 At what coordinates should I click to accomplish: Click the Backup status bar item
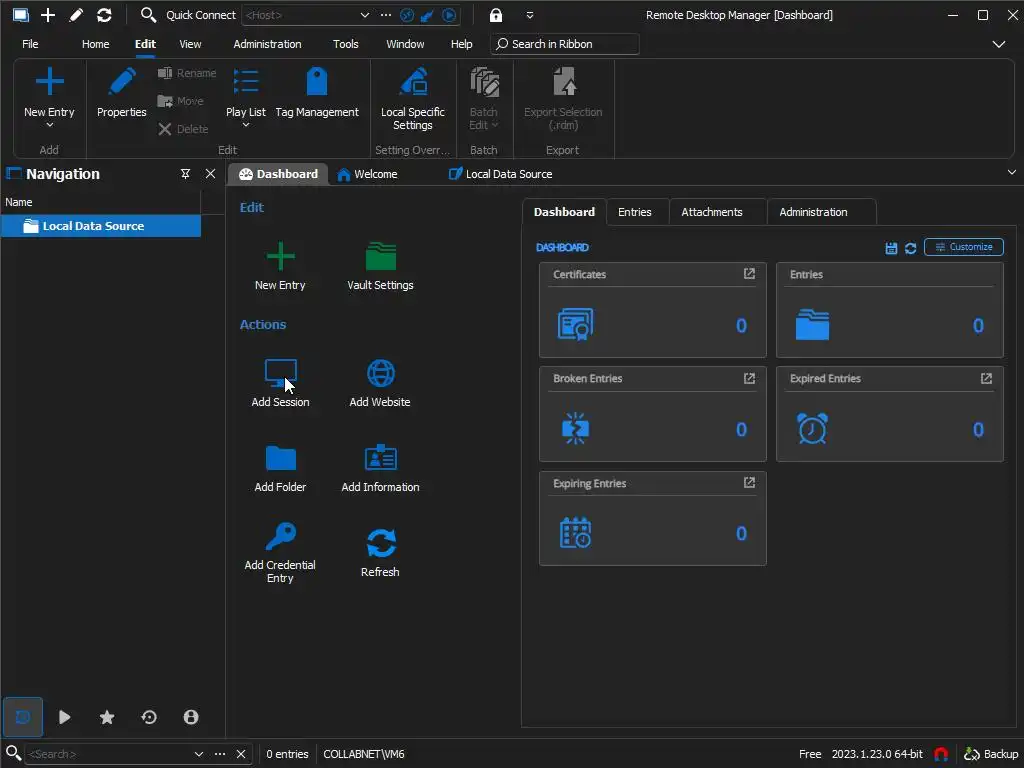991,754
